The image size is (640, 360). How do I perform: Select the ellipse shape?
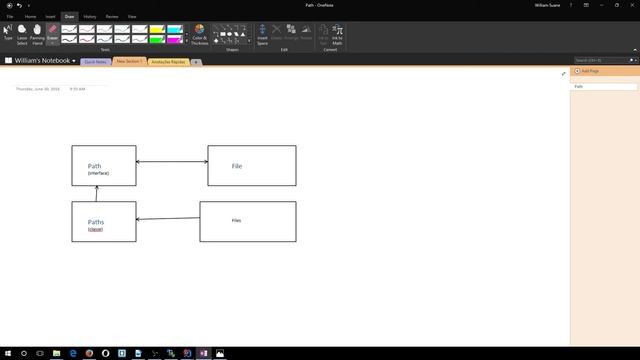point(229,34)
